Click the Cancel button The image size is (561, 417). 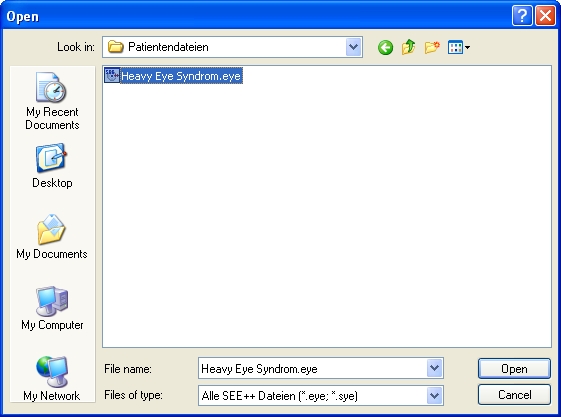[x=514, y=394]
